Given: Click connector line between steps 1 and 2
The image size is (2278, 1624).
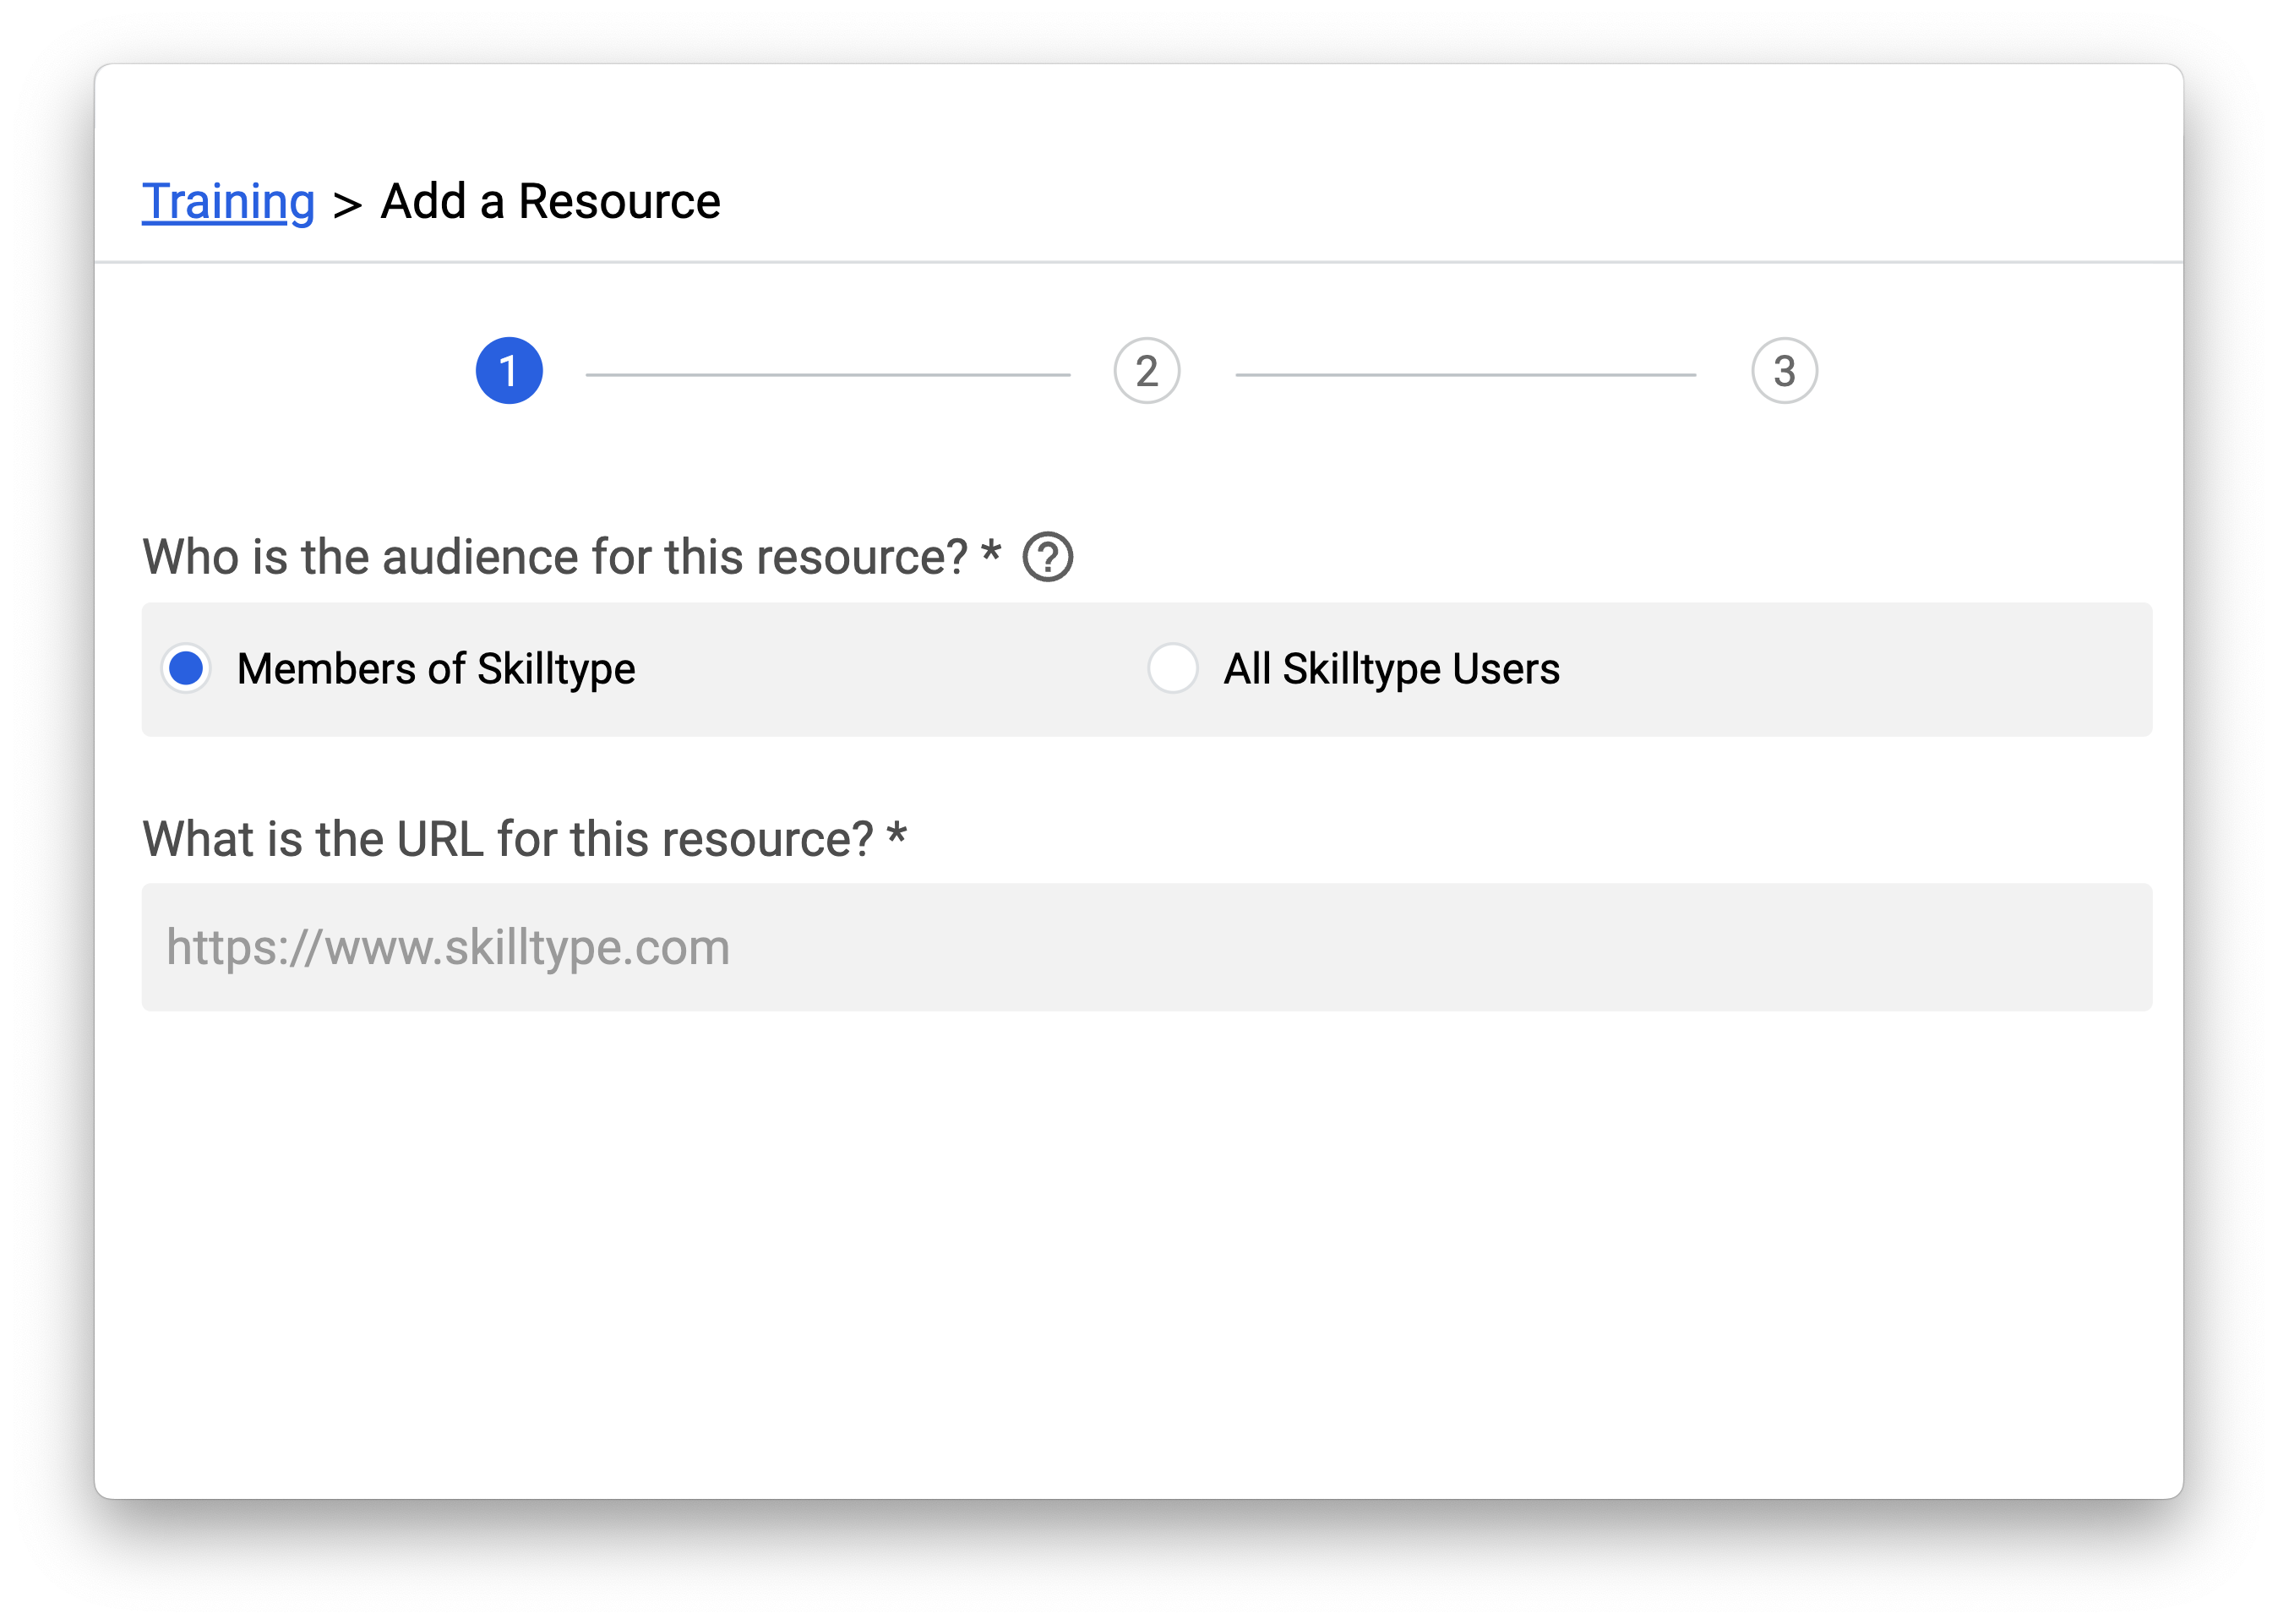Looking at the screenshot, I should pyautogui.click(x=828, y=375).
